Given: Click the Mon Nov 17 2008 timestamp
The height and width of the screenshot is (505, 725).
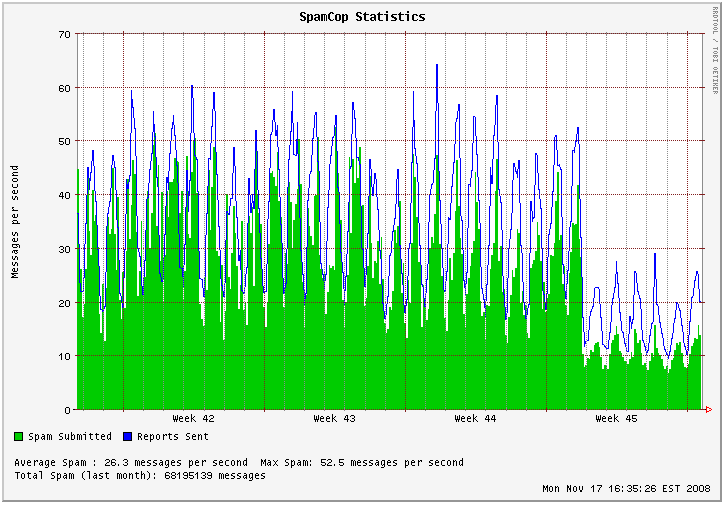Looking at the screenshot, I should [x=626, y=489].
